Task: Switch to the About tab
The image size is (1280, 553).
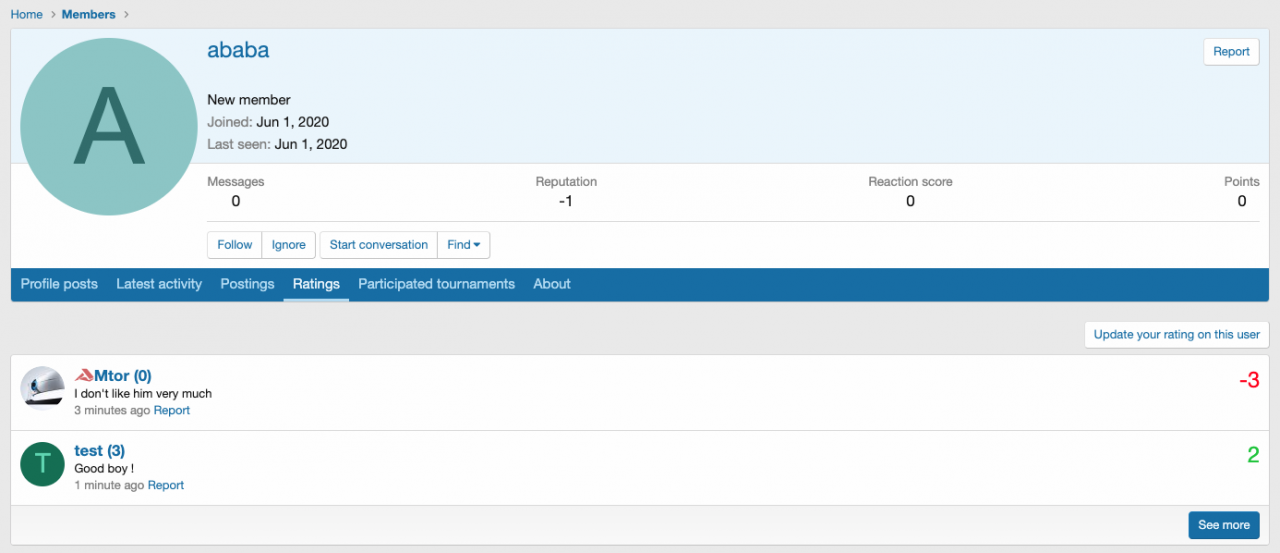Action: 552,284
